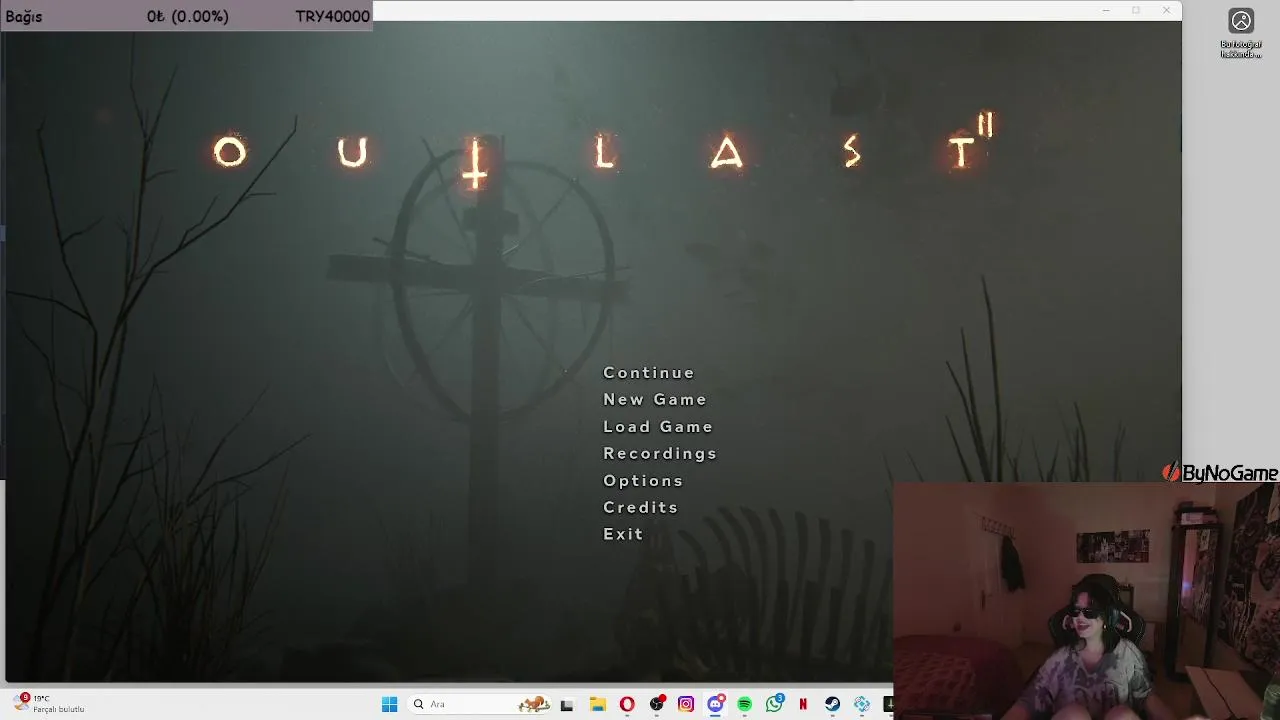Open Steam from the taskbar
1280x720 pixels.
(x=832, y=705)
